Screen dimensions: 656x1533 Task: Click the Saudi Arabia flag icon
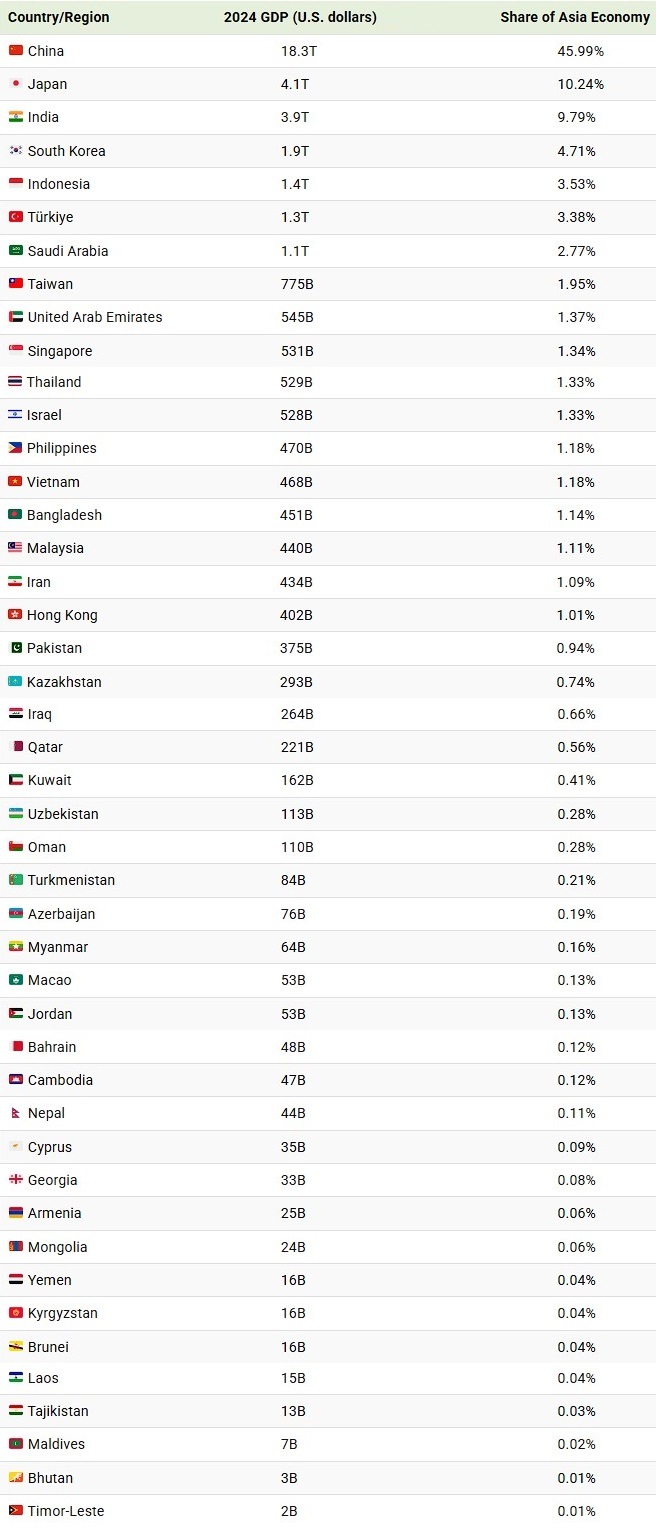[x=15, y=251]
